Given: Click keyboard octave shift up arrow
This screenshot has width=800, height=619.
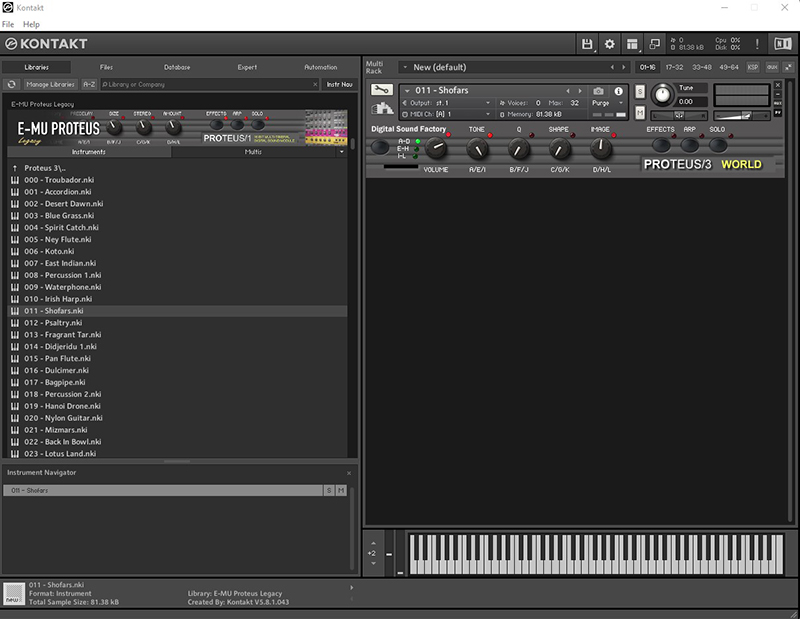Looking at the screenshot, I should (373, 543).
